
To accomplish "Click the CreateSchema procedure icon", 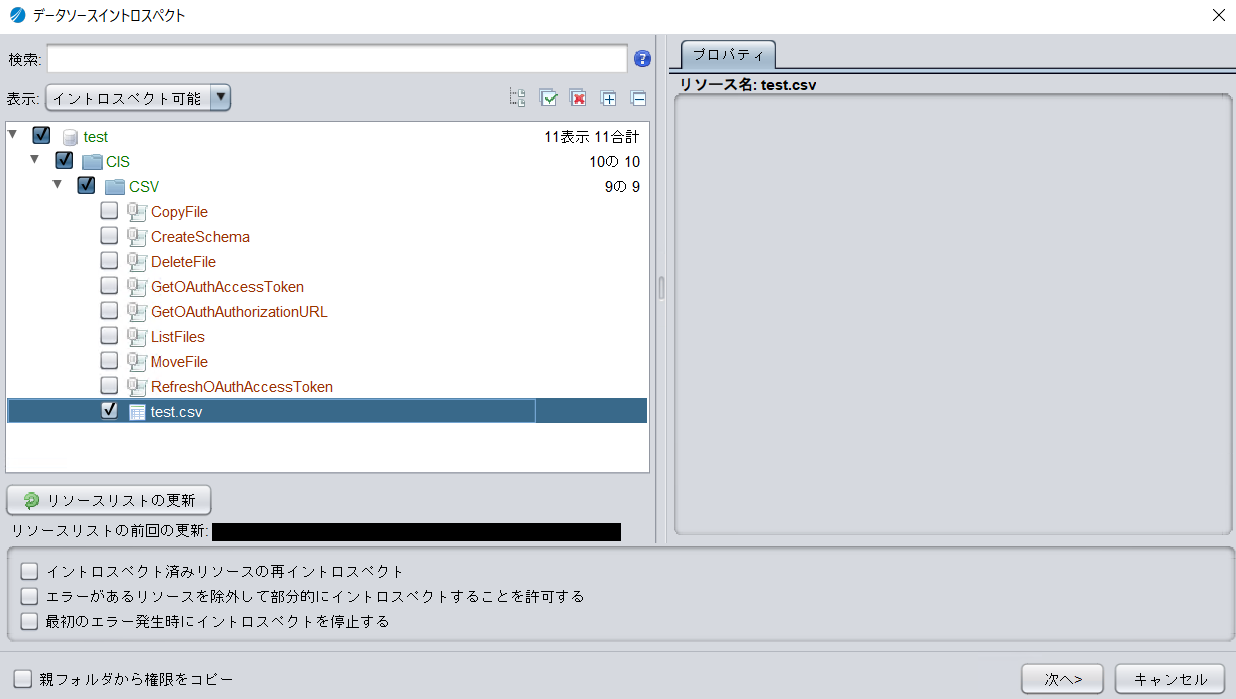I will coord(137,237).
